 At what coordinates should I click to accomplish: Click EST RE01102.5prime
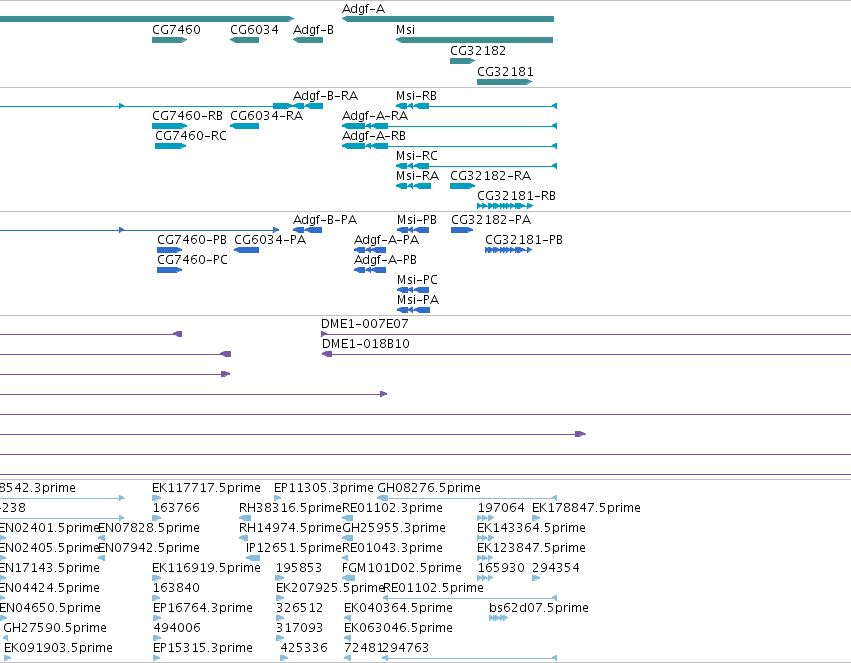(434, 588)
